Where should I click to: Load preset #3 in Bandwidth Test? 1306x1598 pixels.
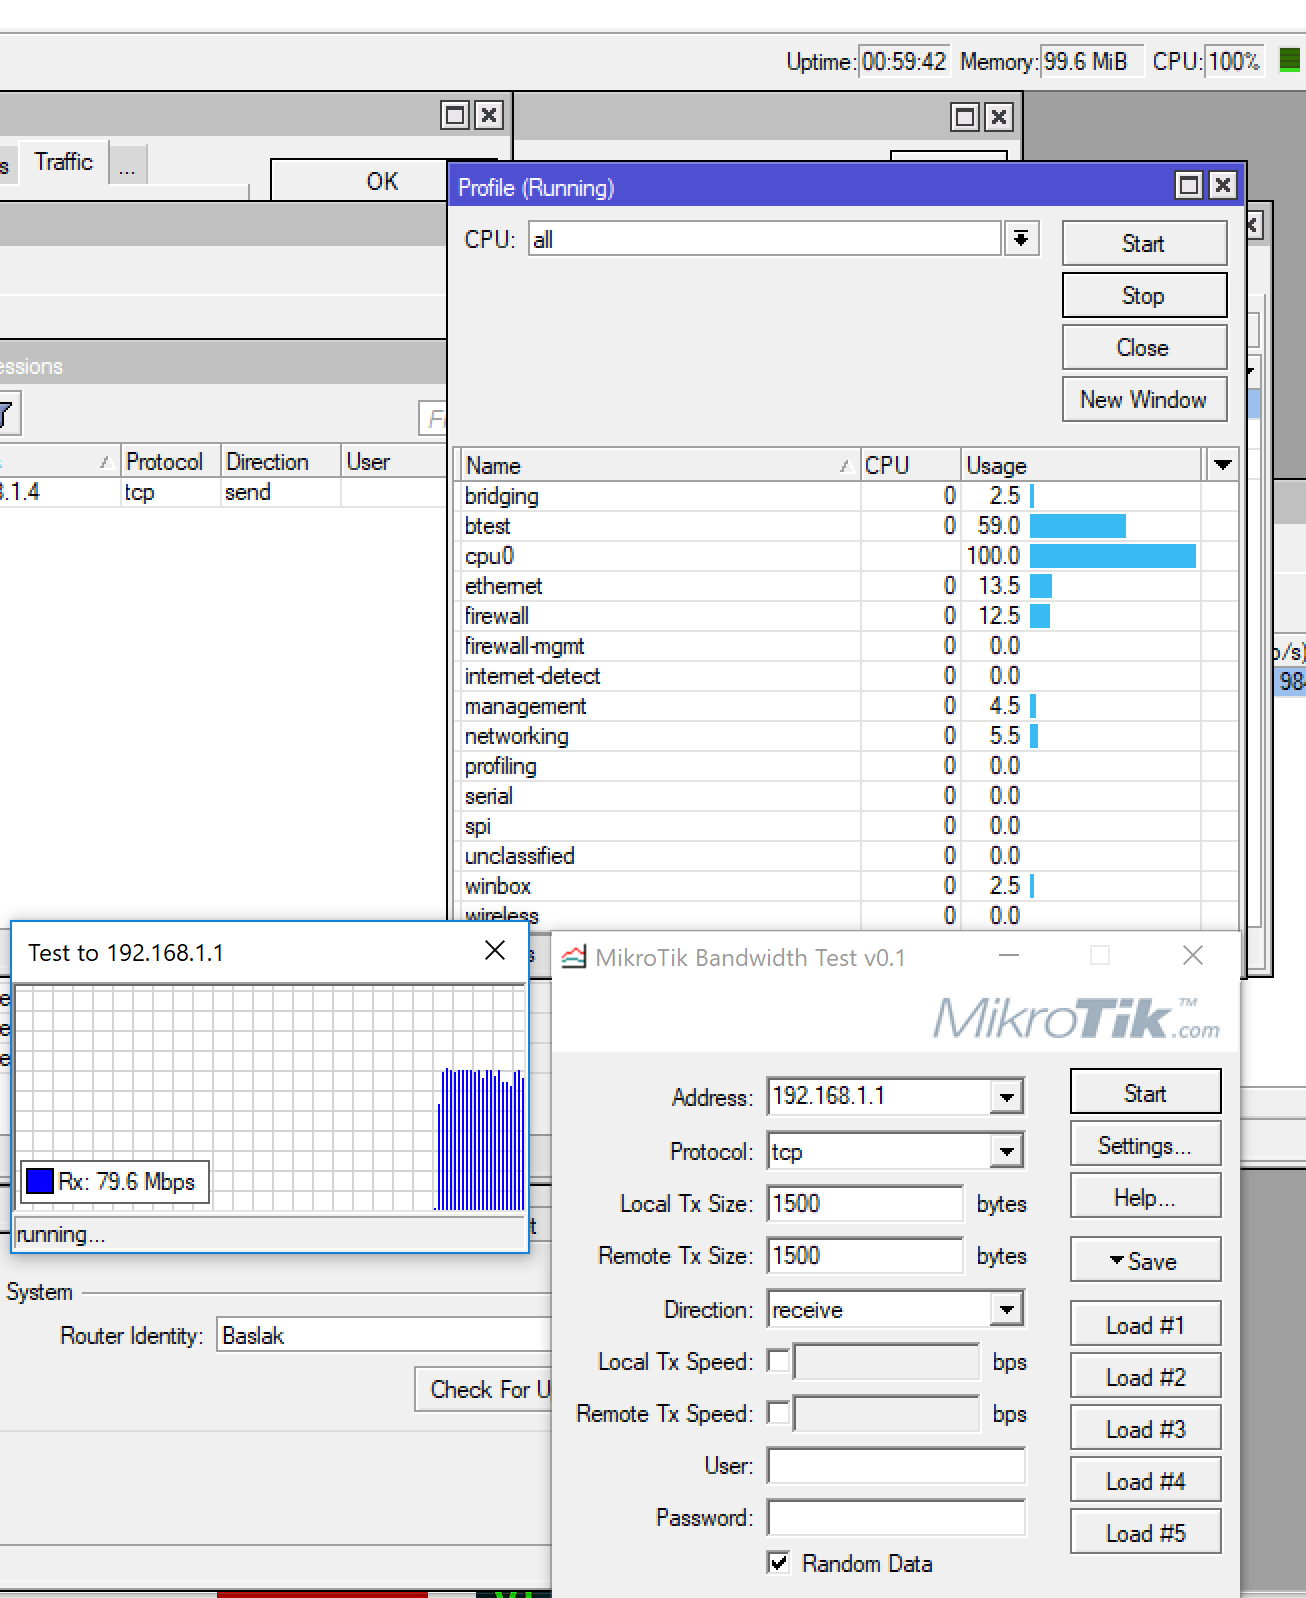[x=1145, y=1429]
